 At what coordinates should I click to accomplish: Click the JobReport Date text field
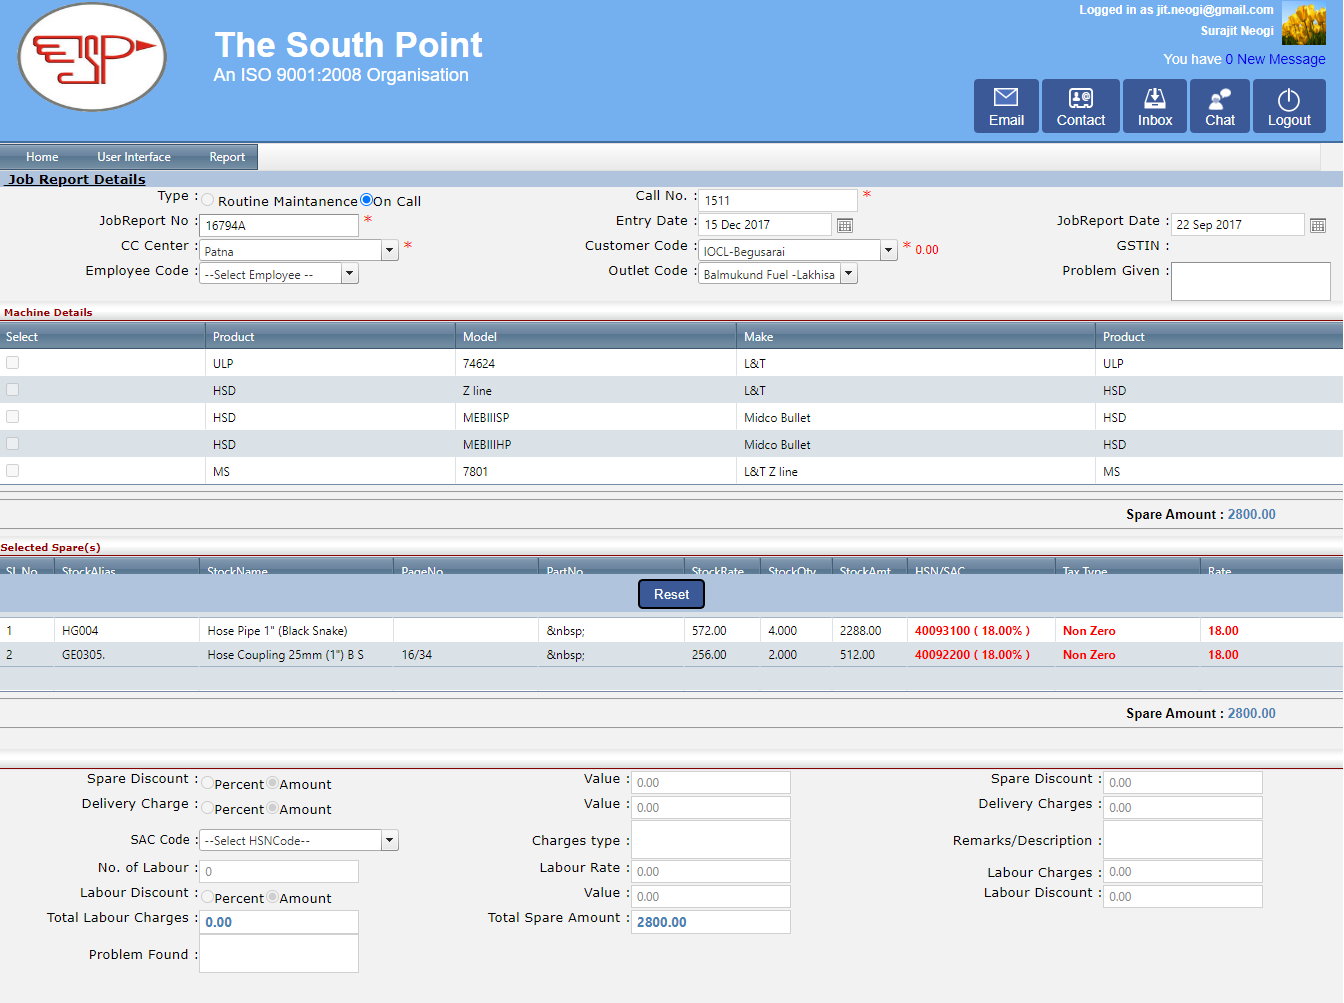click(x=1238, y=224)
